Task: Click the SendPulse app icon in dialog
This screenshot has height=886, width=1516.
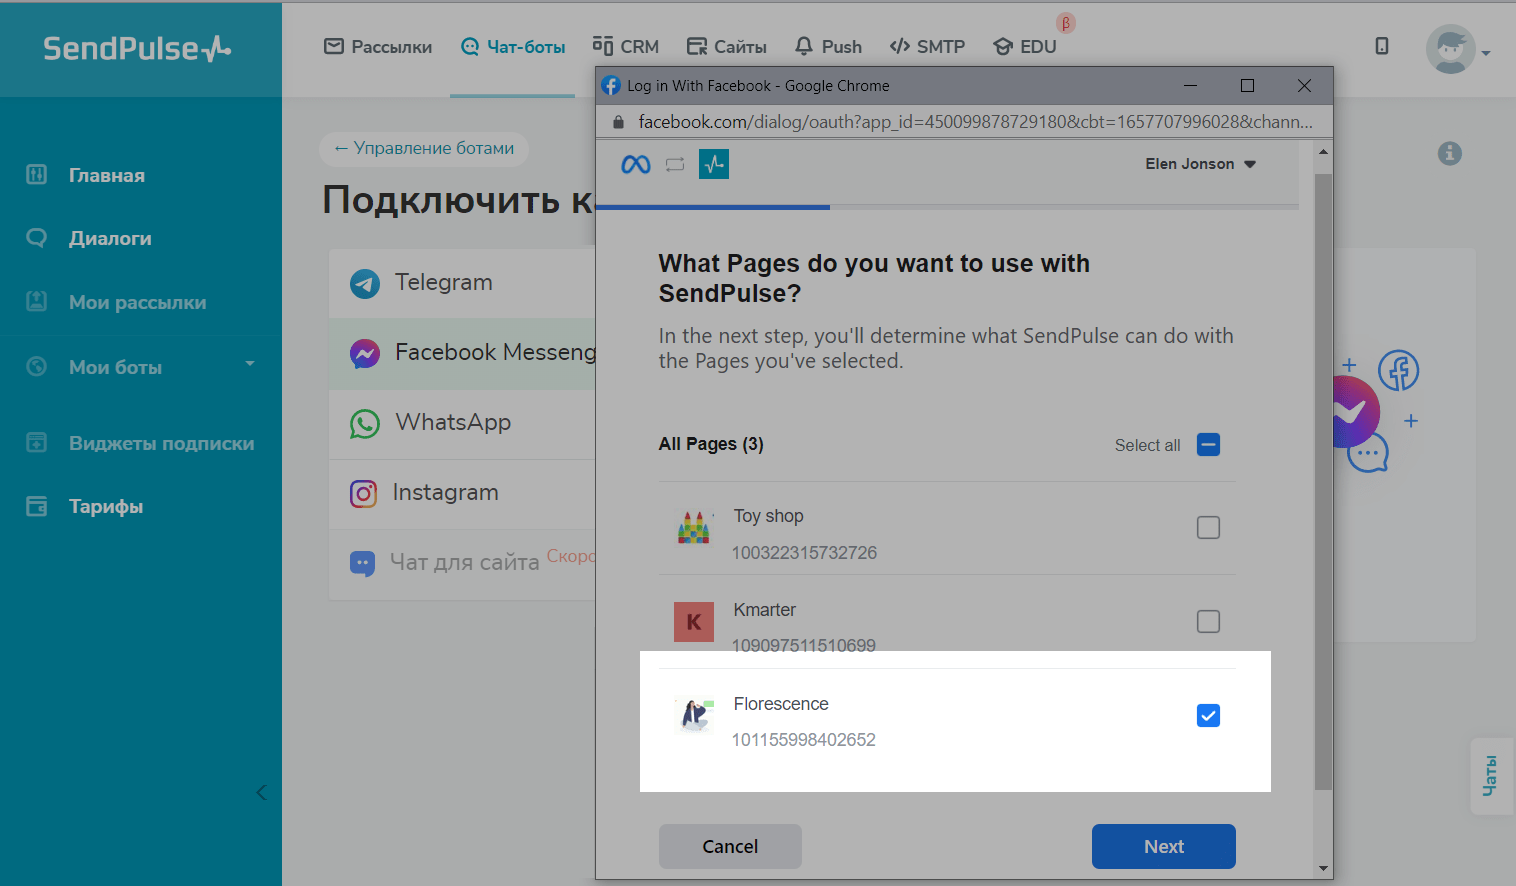Action: 714,164
